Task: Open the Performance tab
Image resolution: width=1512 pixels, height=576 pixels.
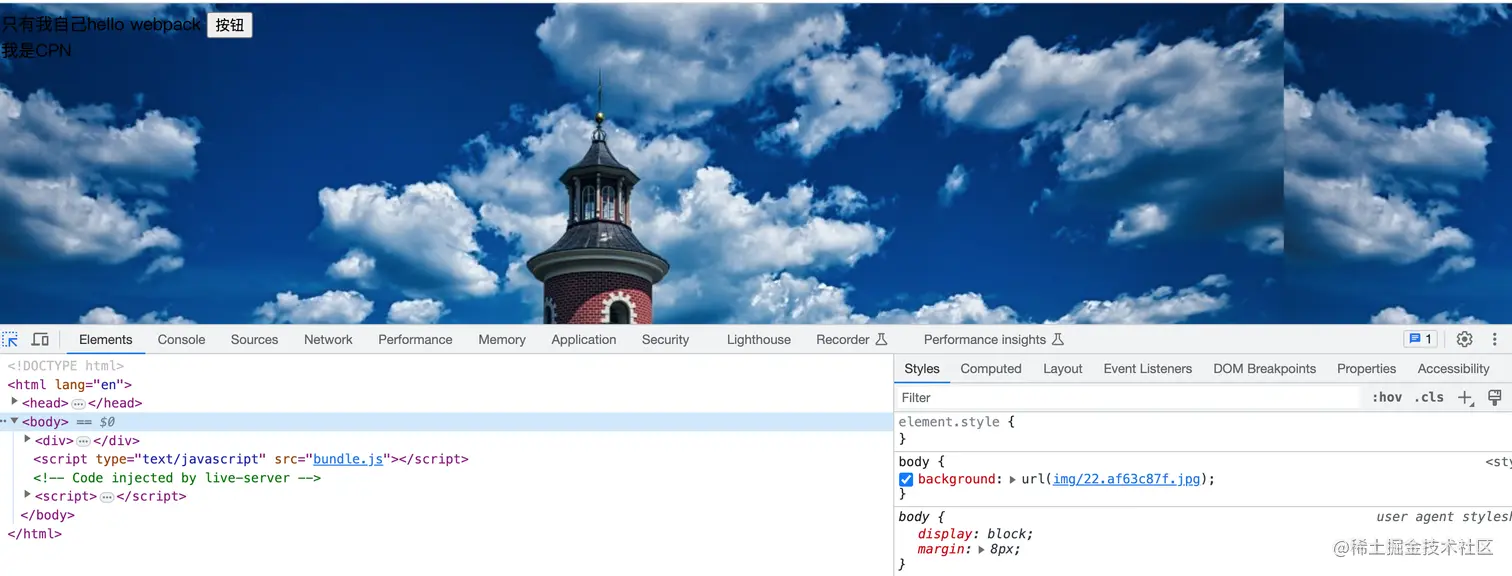Action: tap(415, 340)
